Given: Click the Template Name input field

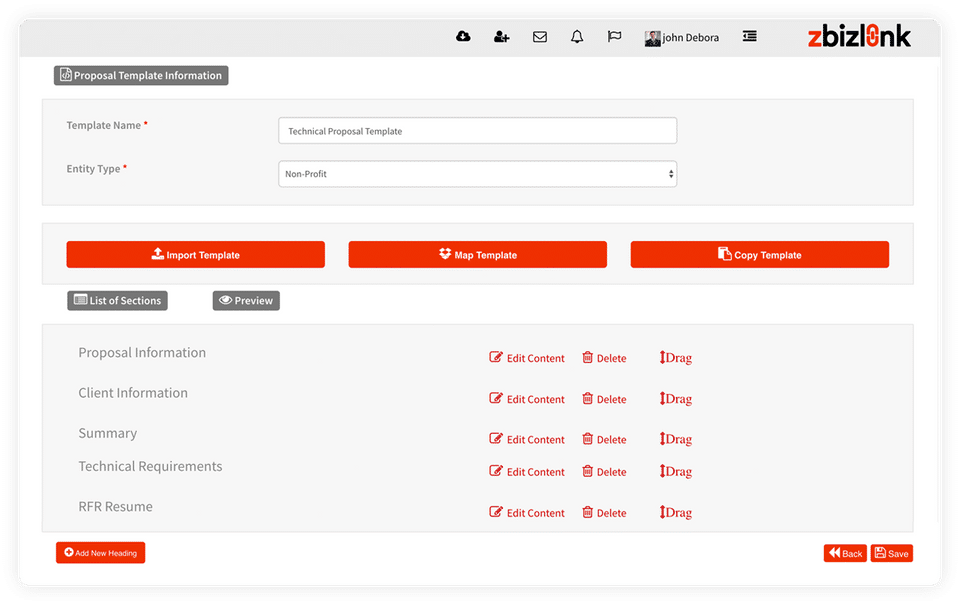Looking at the screenshot, I should [x=478, y=130].
